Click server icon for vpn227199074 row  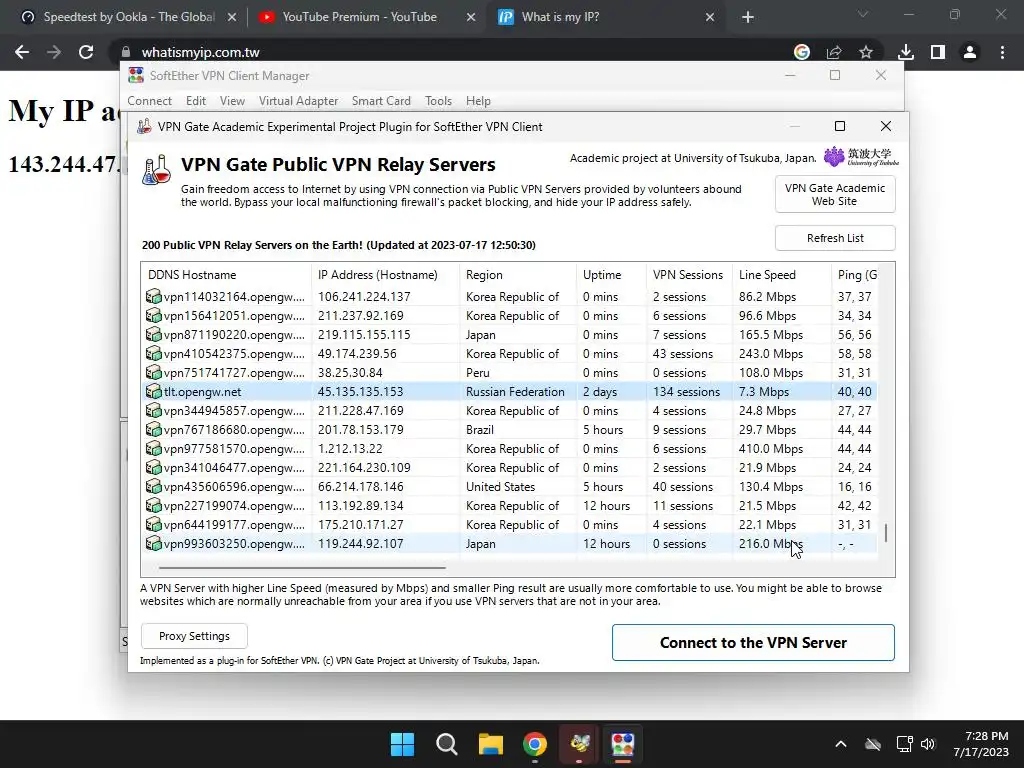[x=153, y=505]
